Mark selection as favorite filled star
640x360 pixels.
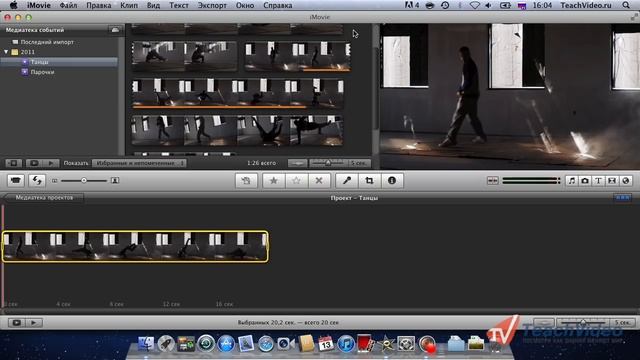(273, 180)
